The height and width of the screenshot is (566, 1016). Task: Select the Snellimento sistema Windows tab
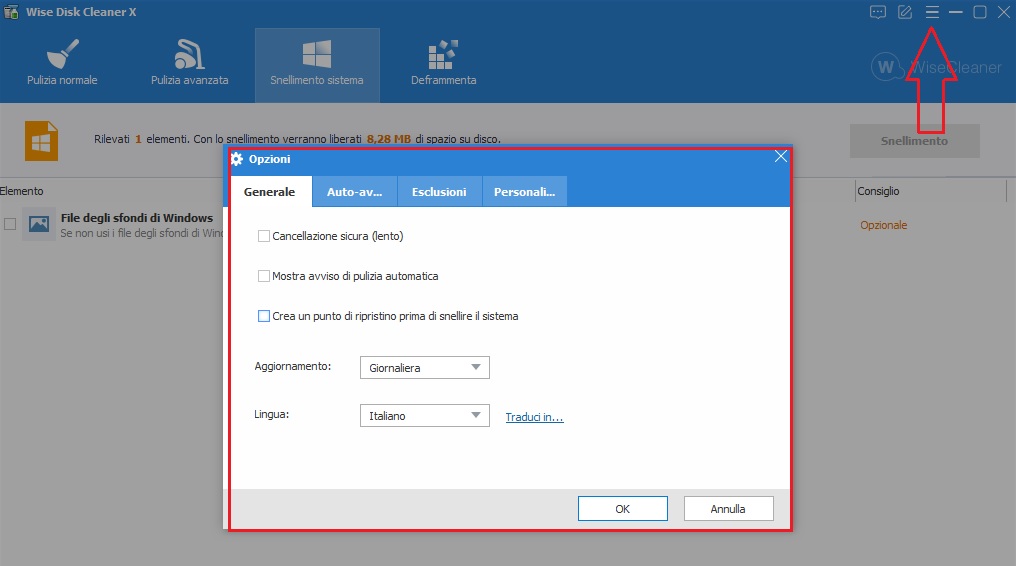[317, 65]
